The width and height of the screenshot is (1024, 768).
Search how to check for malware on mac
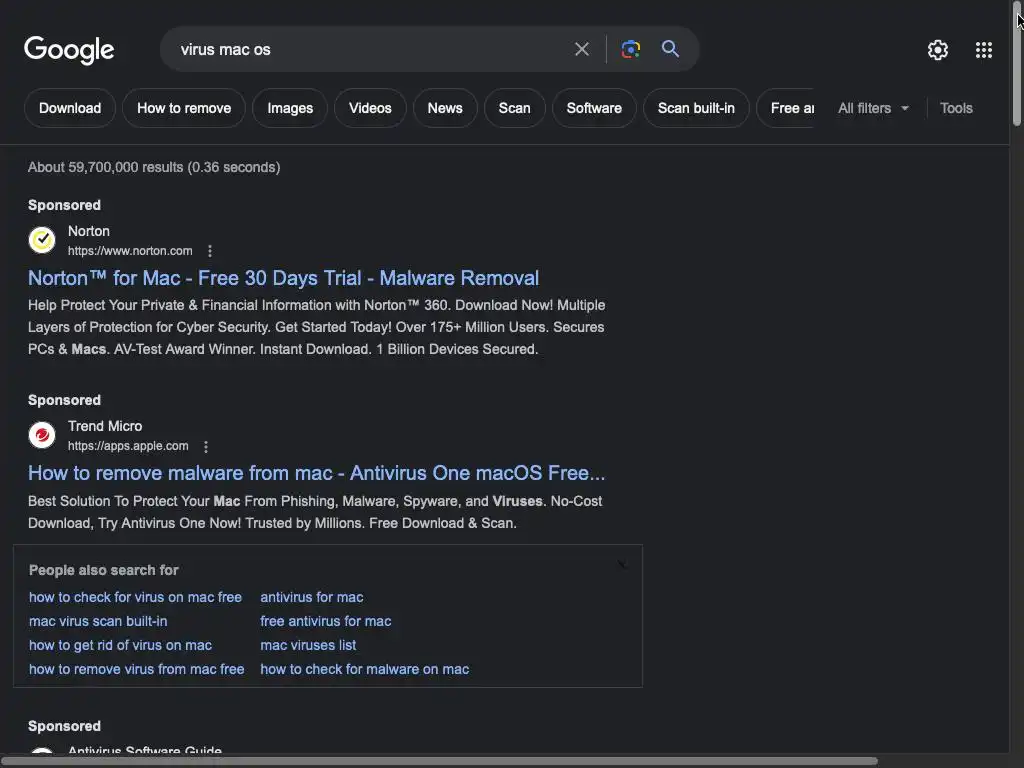tap(364, 669)
